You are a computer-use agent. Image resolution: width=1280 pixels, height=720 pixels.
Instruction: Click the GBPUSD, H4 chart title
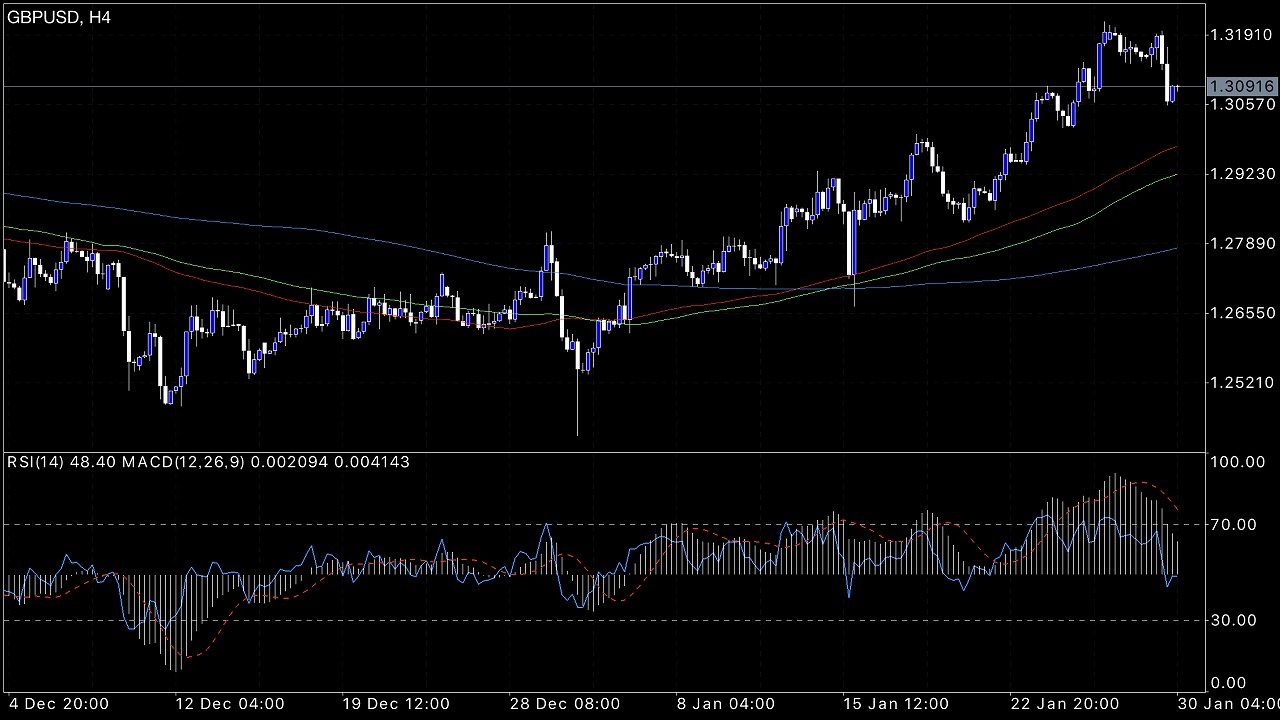[x=58, y=17]
